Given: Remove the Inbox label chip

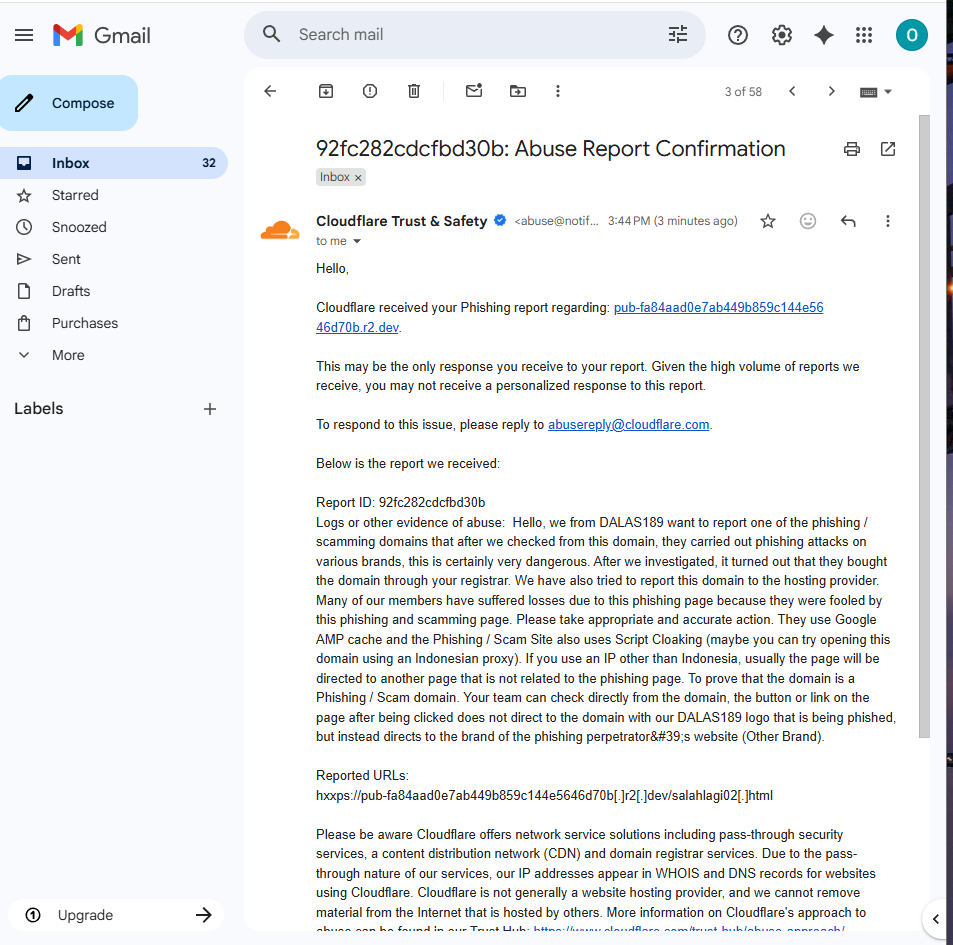Looking at the screenshot, I should pos(358,177).
